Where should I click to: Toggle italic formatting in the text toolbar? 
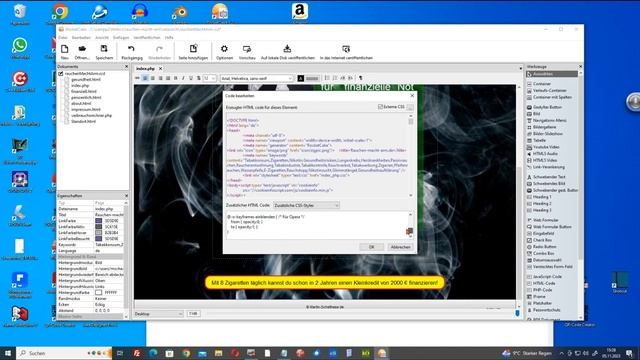[183, 78]
